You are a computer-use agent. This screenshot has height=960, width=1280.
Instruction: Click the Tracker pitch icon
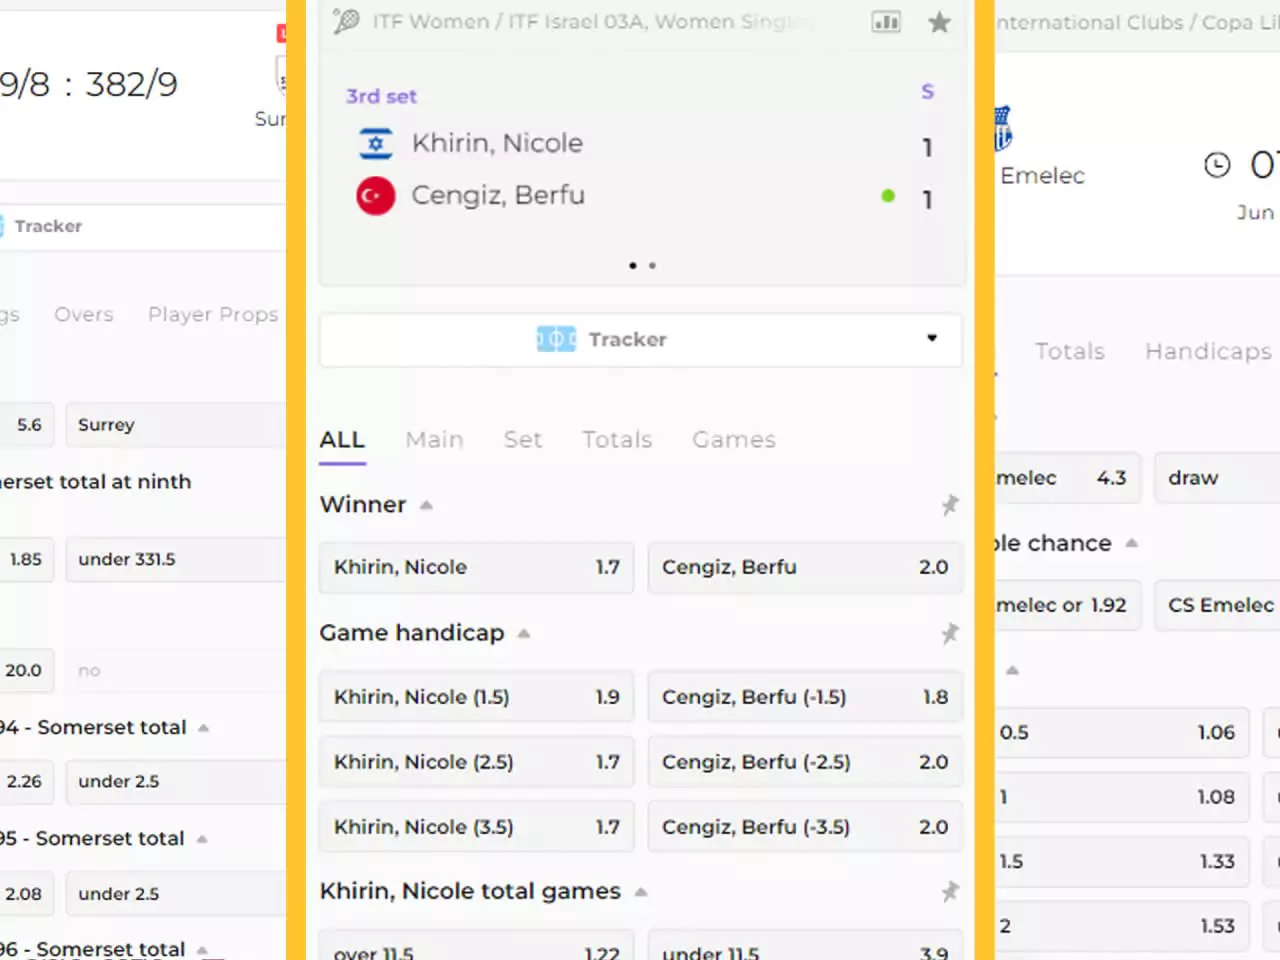[556, 339]
